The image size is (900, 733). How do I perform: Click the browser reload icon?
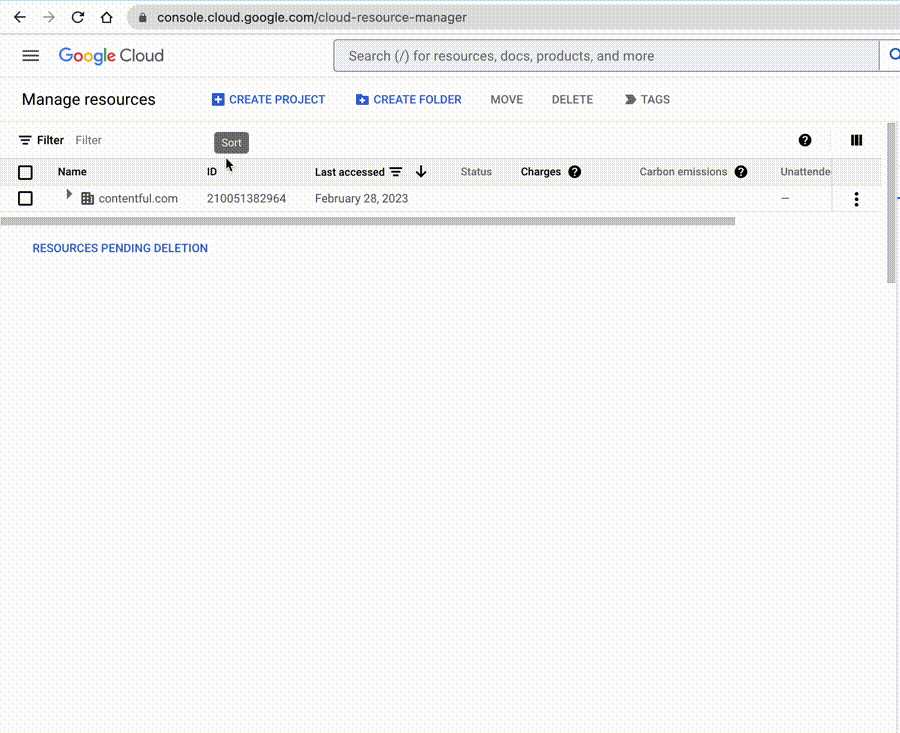(x=77, y=17)
